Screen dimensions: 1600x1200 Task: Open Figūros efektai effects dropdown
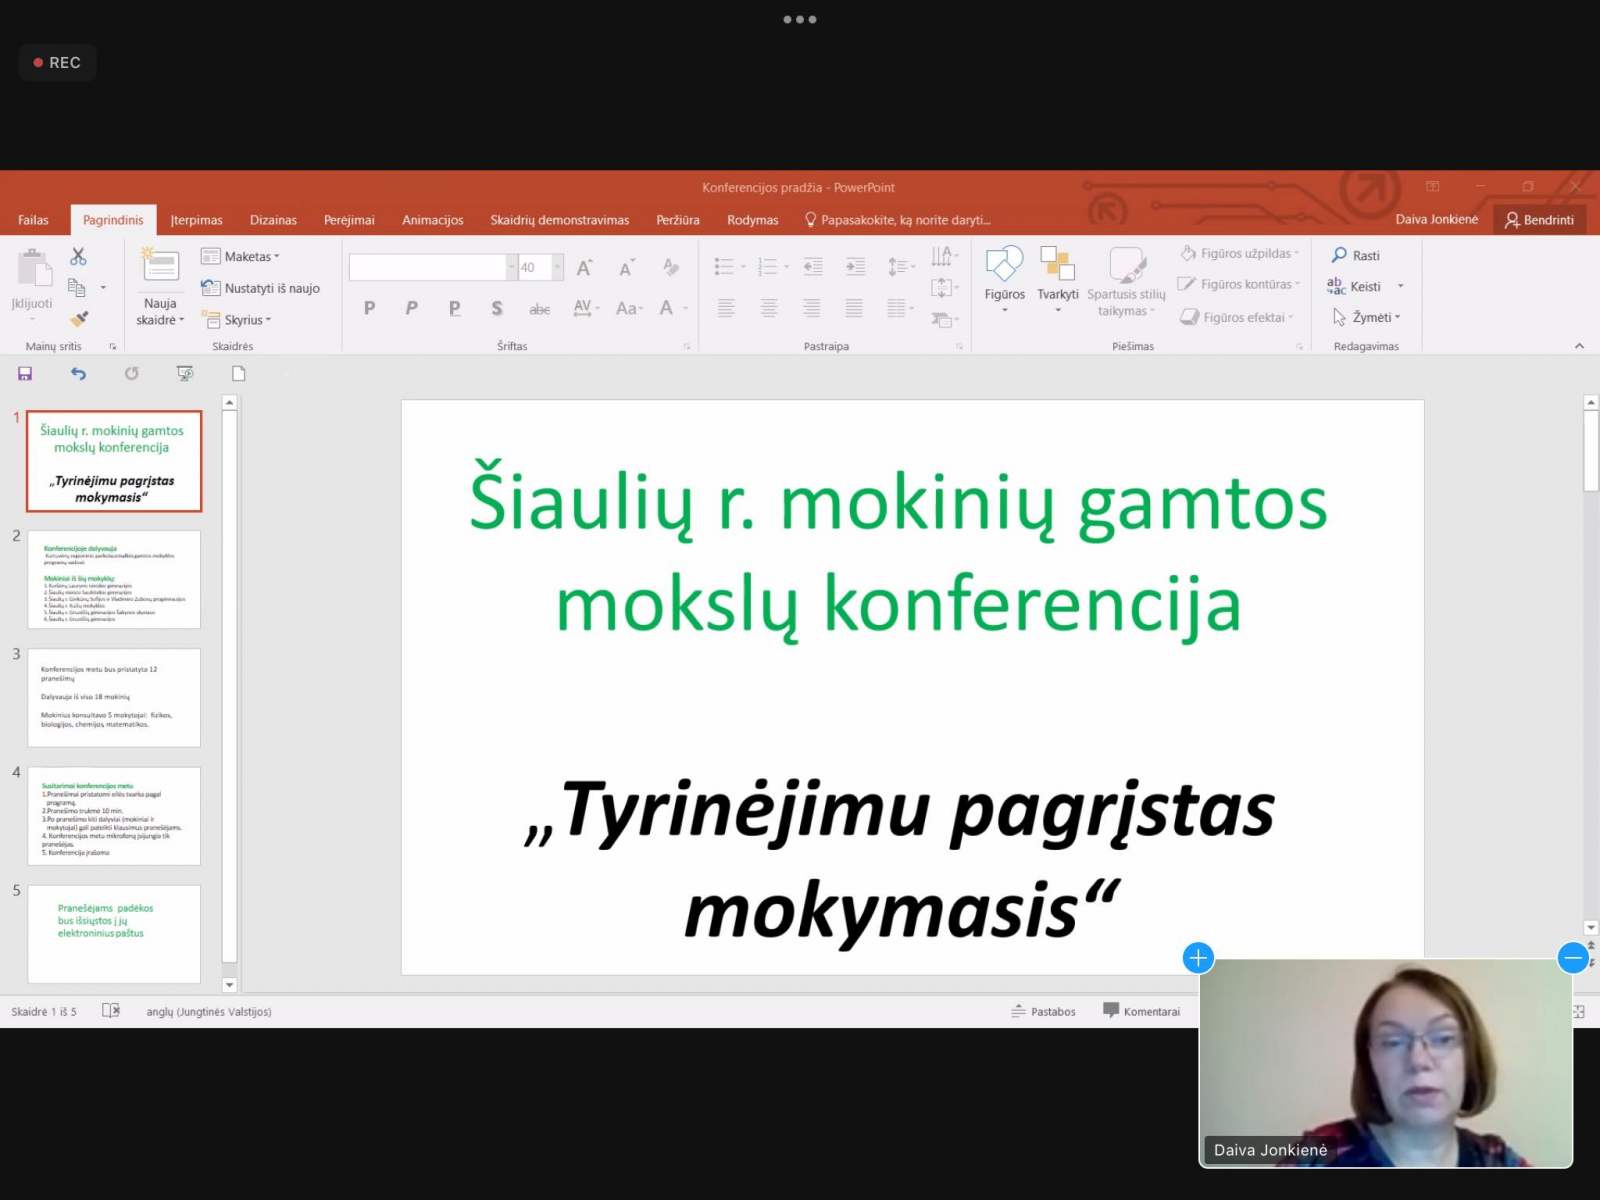[x=1237, y=317]
